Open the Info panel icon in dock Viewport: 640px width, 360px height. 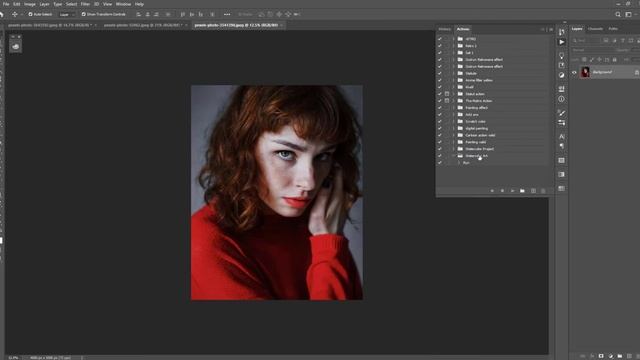[x=562, y=99]
